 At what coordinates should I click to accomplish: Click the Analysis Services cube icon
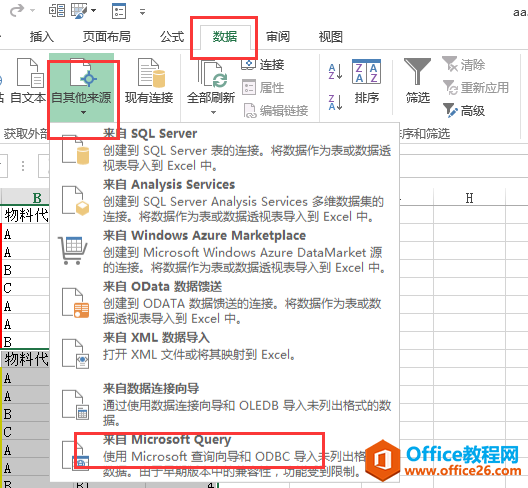pos(75,201)
